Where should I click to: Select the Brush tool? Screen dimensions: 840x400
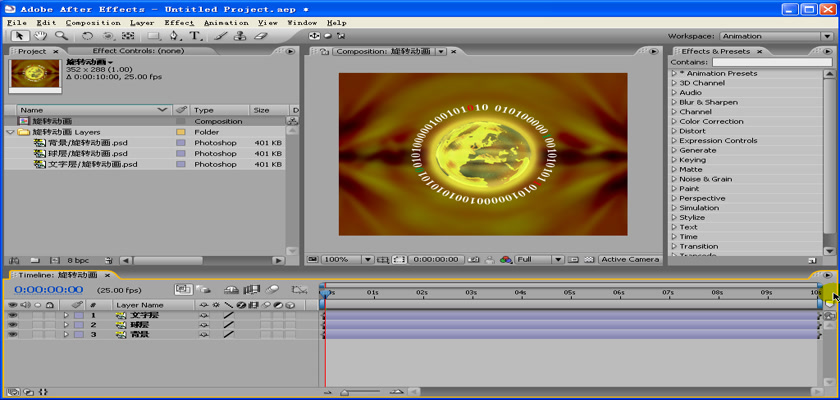pos(220,36)
